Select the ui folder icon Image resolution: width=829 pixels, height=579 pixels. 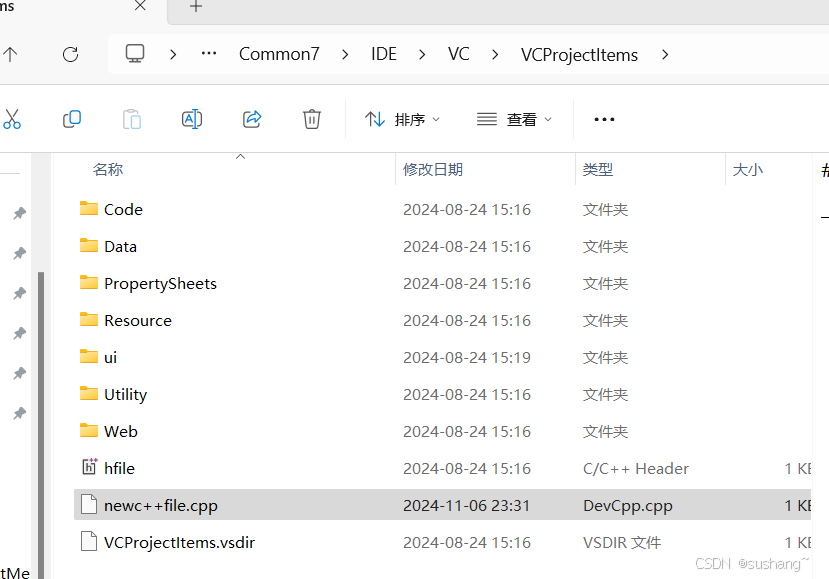(x=89, y=356)
